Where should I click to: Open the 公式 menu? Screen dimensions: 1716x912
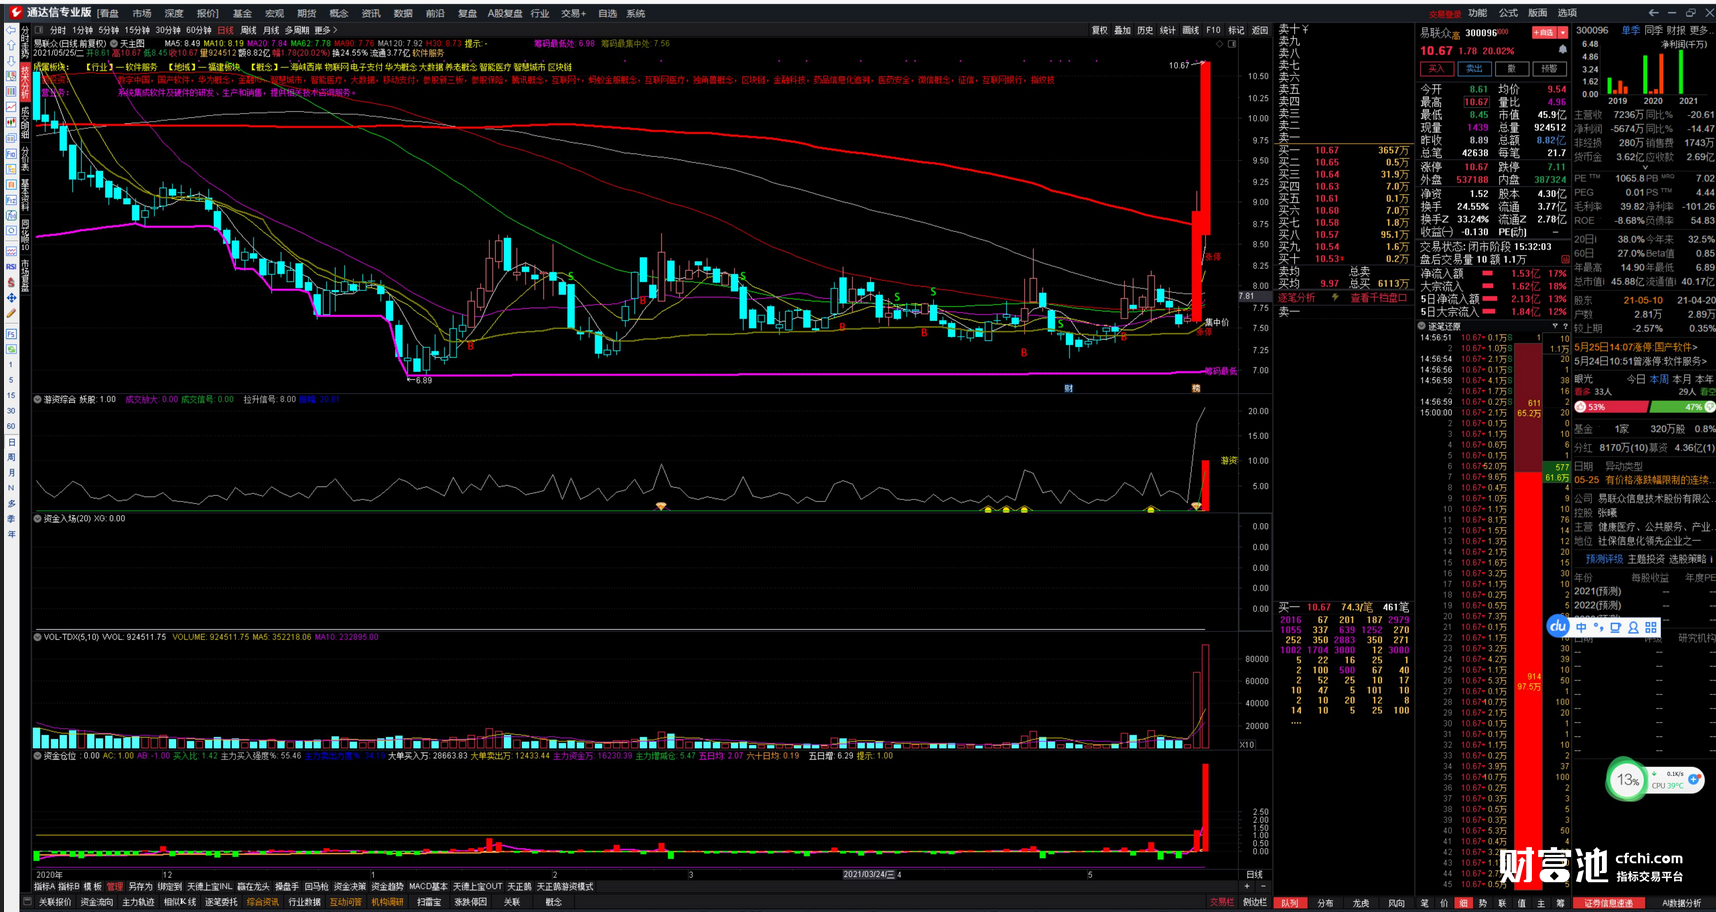(1508, 13)
